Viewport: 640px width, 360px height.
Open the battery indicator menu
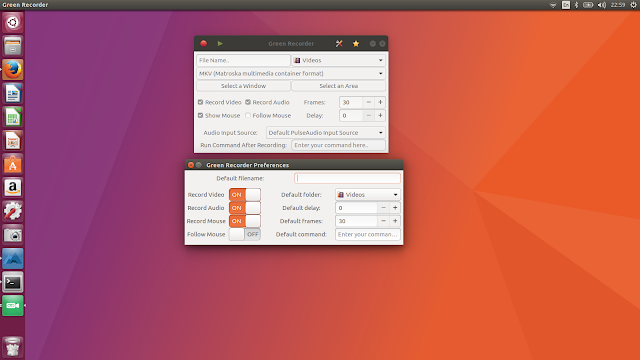(x=588, y=5)
